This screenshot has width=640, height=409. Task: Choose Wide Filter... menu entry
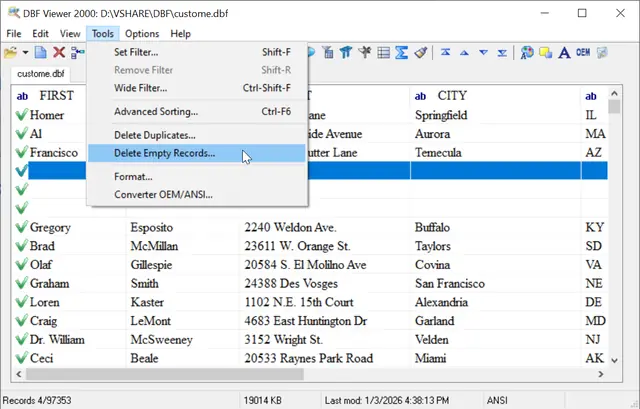tap(197, 88)
